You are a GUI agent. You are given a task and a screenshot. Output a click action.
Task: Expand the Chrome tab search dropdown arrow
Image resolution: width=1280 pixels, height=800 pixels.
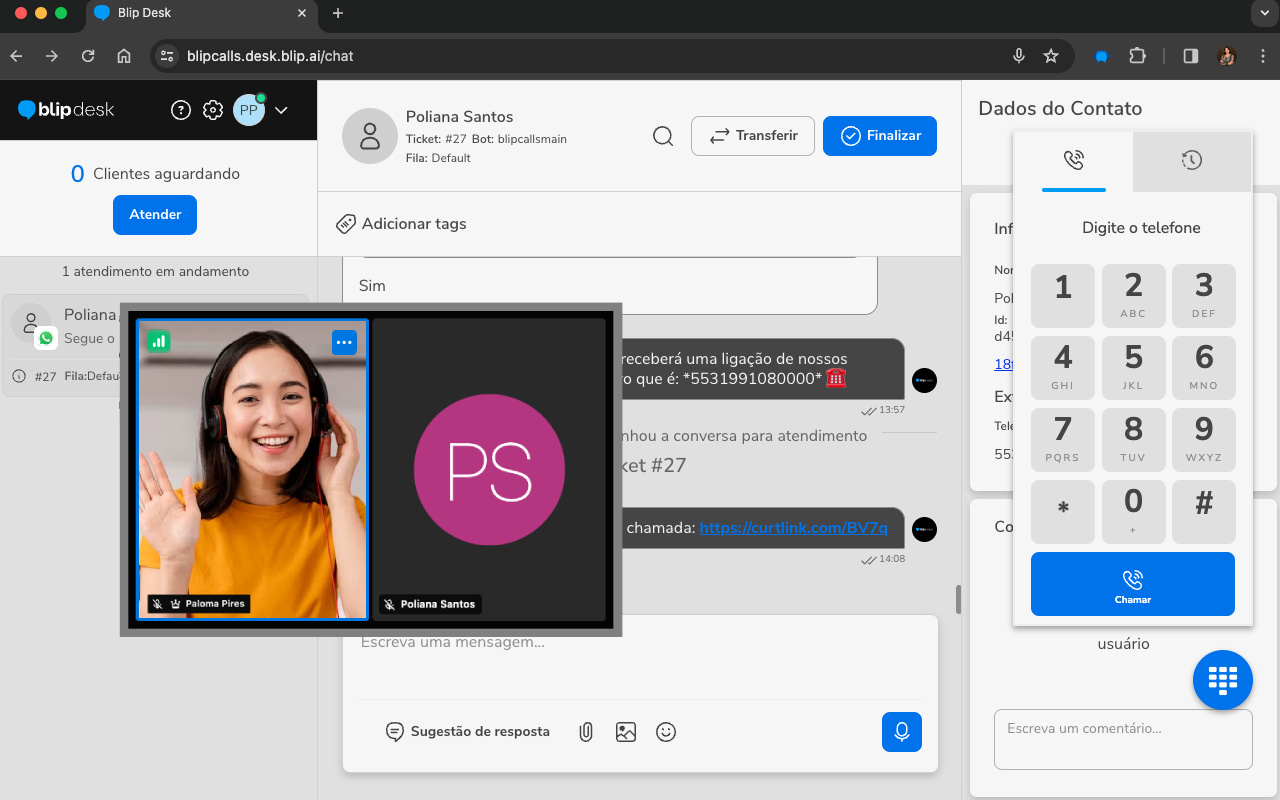(x=1264, y=13)
